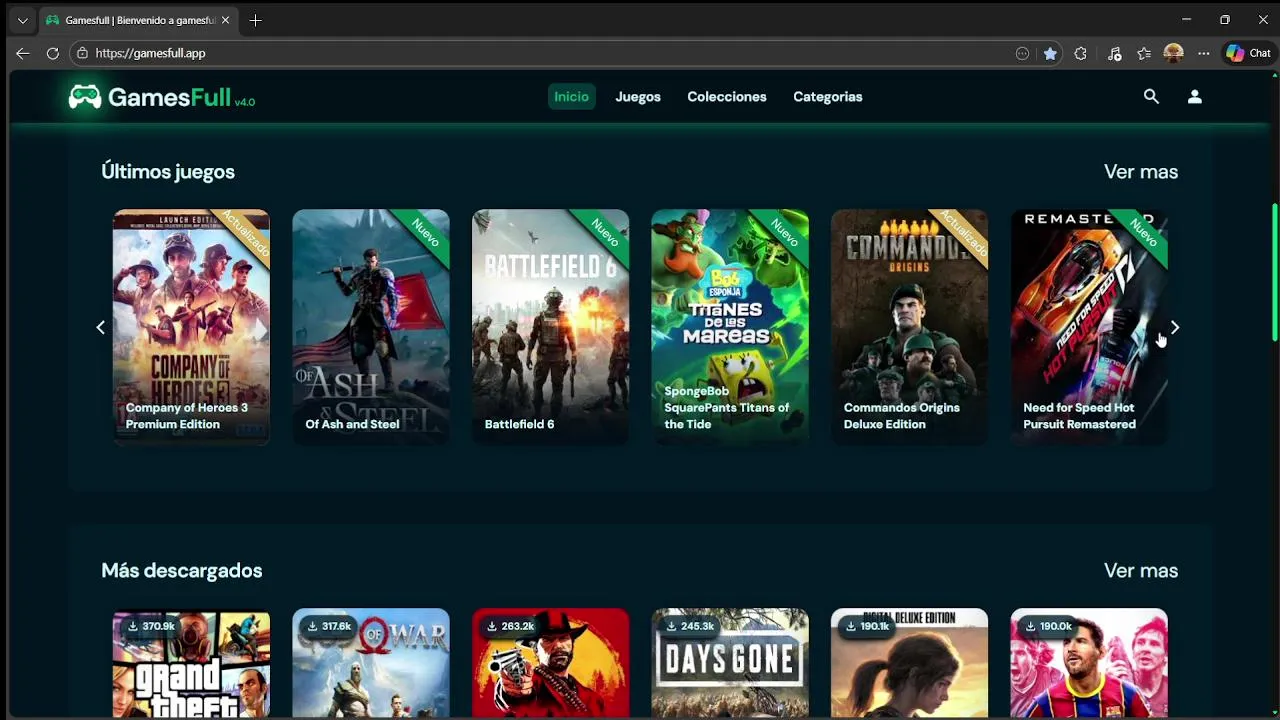Click the 370.9k download count badge
1280x720 pixels.
coord(150,626)
